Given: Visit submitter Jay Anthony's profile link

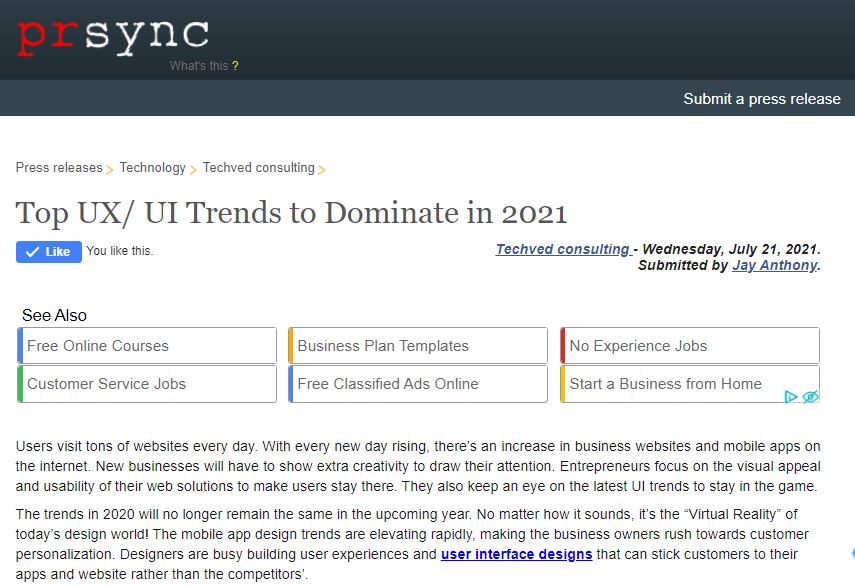Looking at the screenshot, I should [x=774, y=265].
